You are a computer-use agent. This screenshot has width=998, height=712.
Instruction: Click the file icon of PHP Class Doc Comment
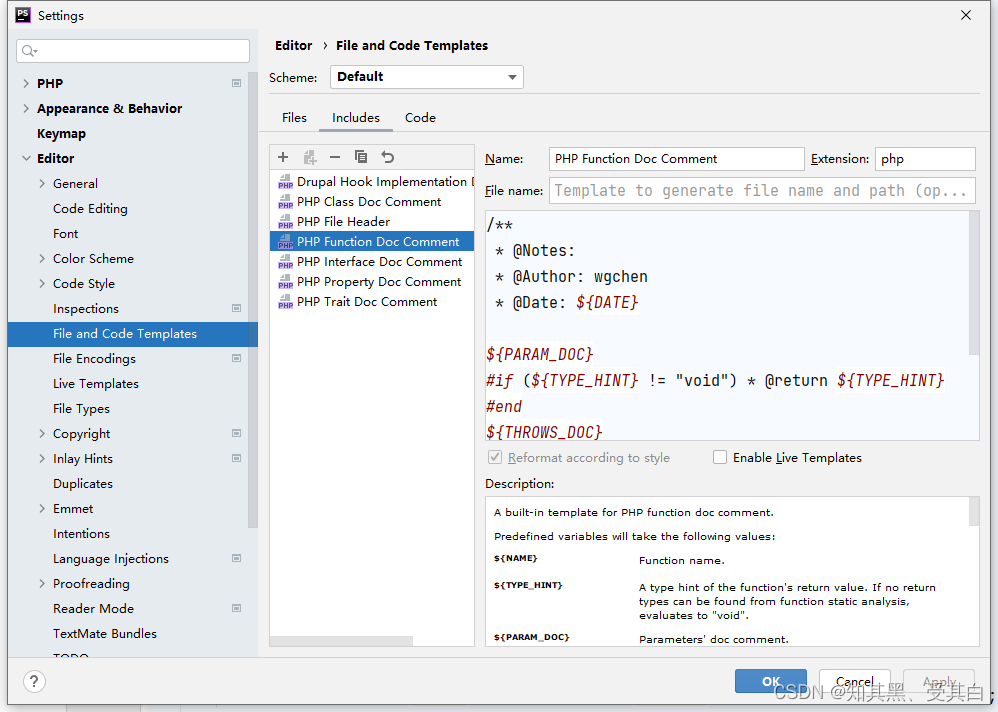(x=285, y=202)
